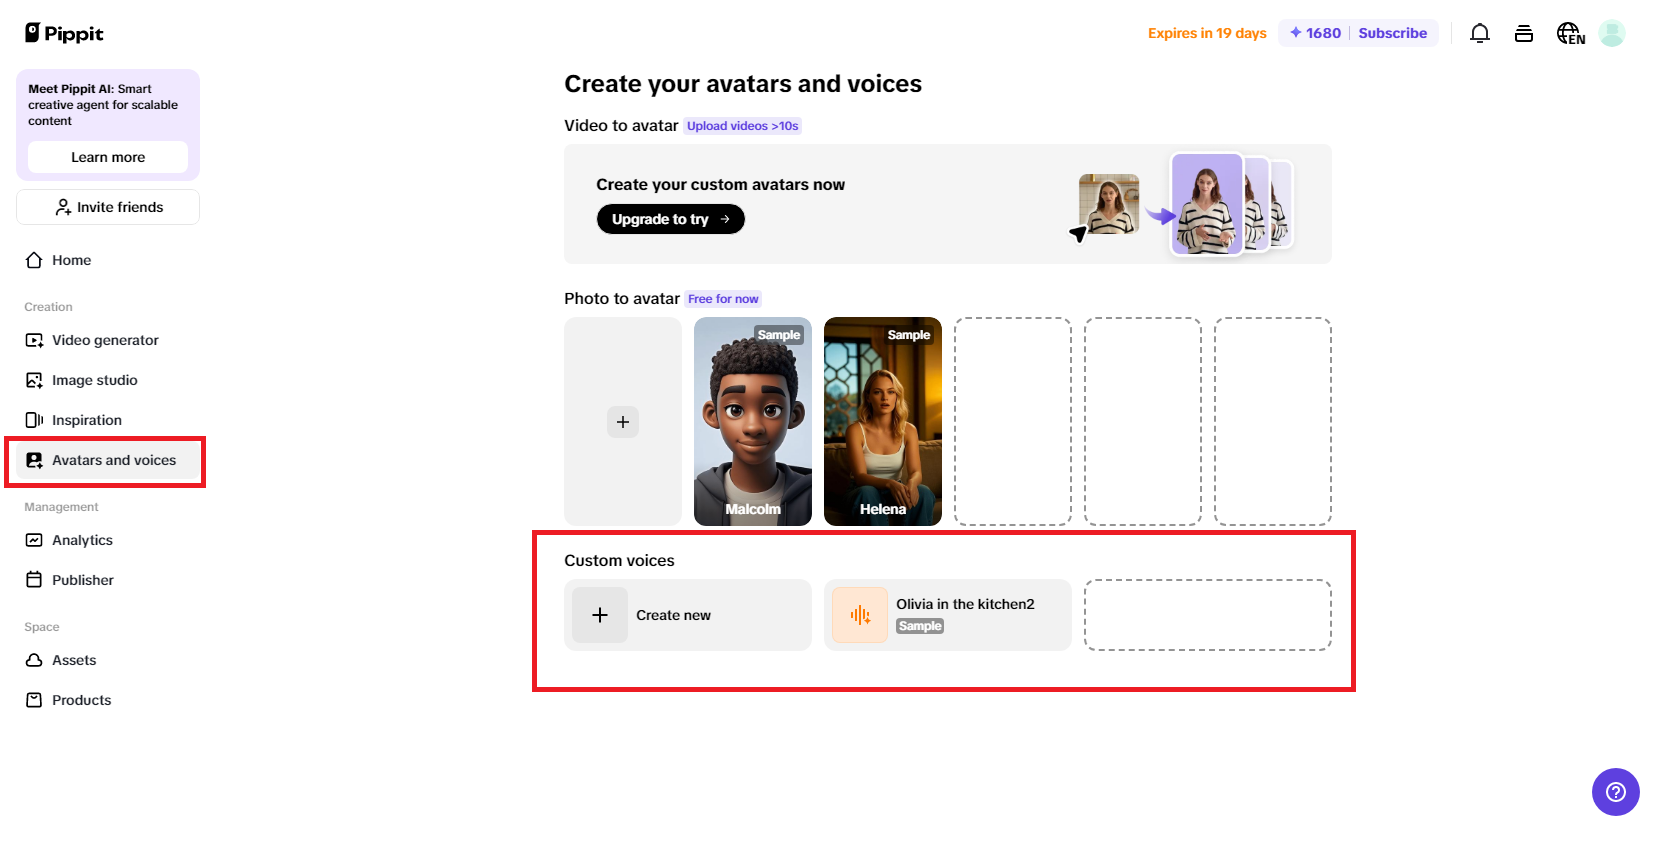Open Assets in the Space section
The height and width of the screenshot is (847, 1679).
pyautogui.click(x=74, y=660)
